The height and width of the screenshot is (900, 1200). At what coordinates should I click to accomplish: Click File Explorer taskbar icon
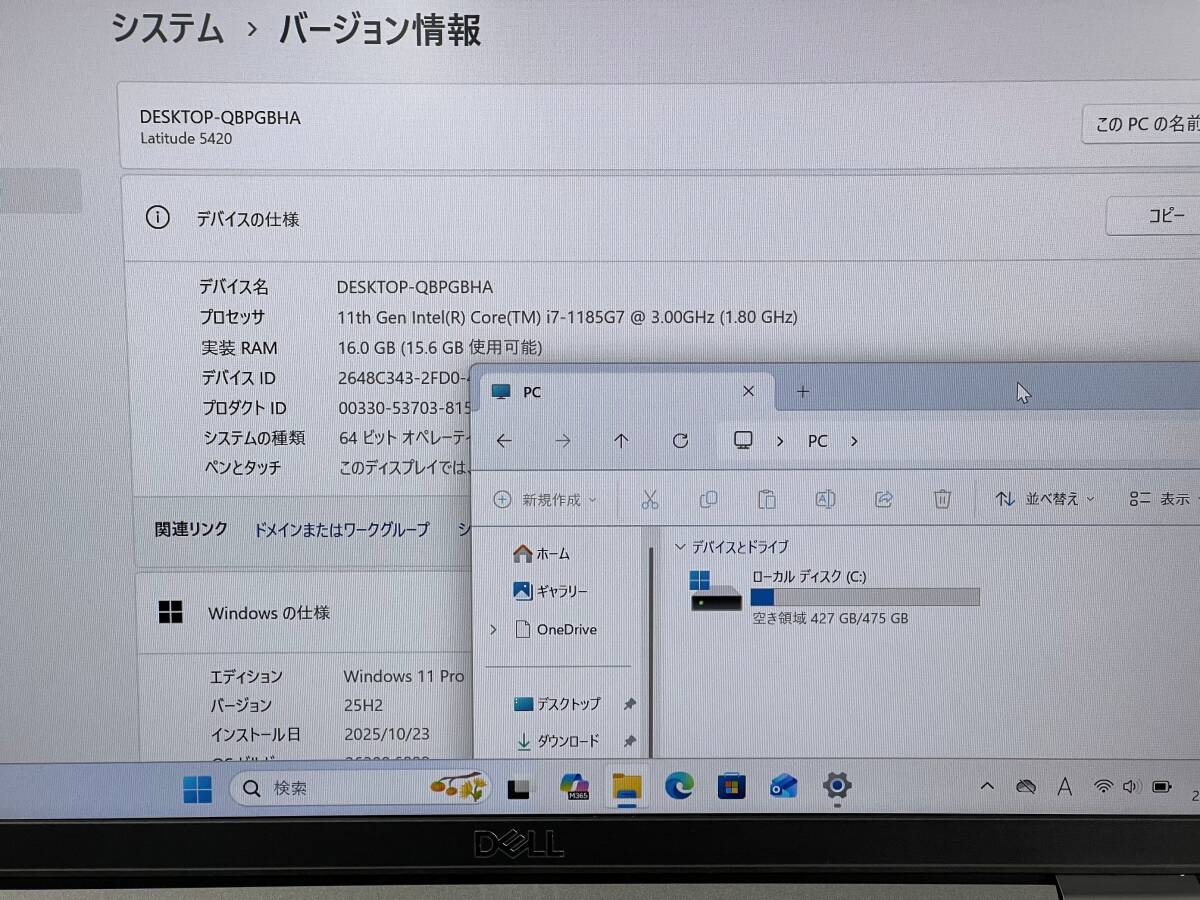click(627, 787)
